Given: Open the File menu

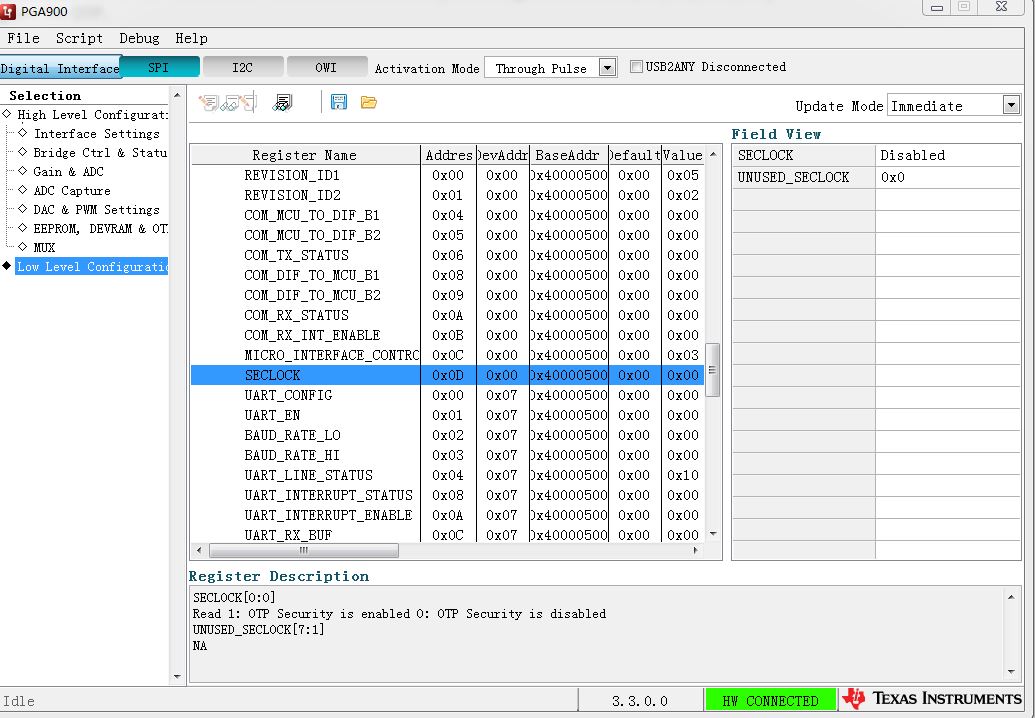Looking at the screenshot, I should pos(23,38).
